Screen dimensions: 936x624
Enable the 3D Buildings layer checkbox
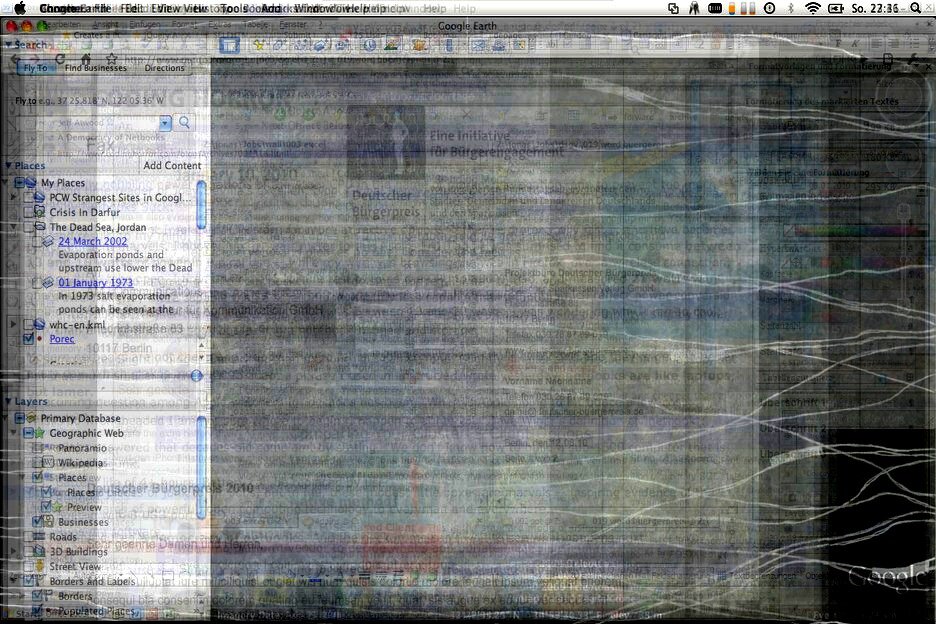tap(28, 551)
